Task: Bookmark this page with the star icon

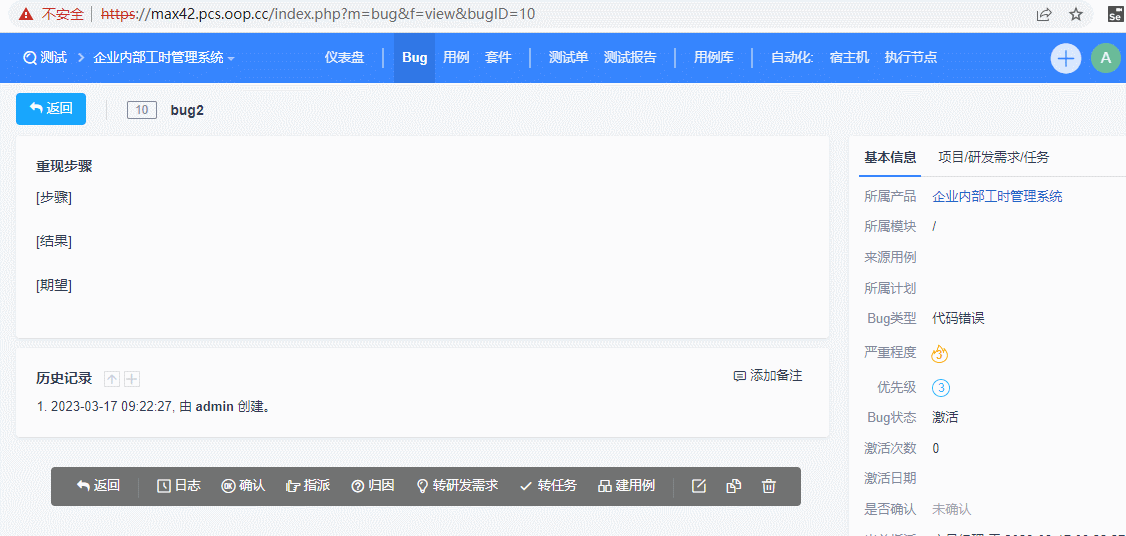Action: [1076, 14]
